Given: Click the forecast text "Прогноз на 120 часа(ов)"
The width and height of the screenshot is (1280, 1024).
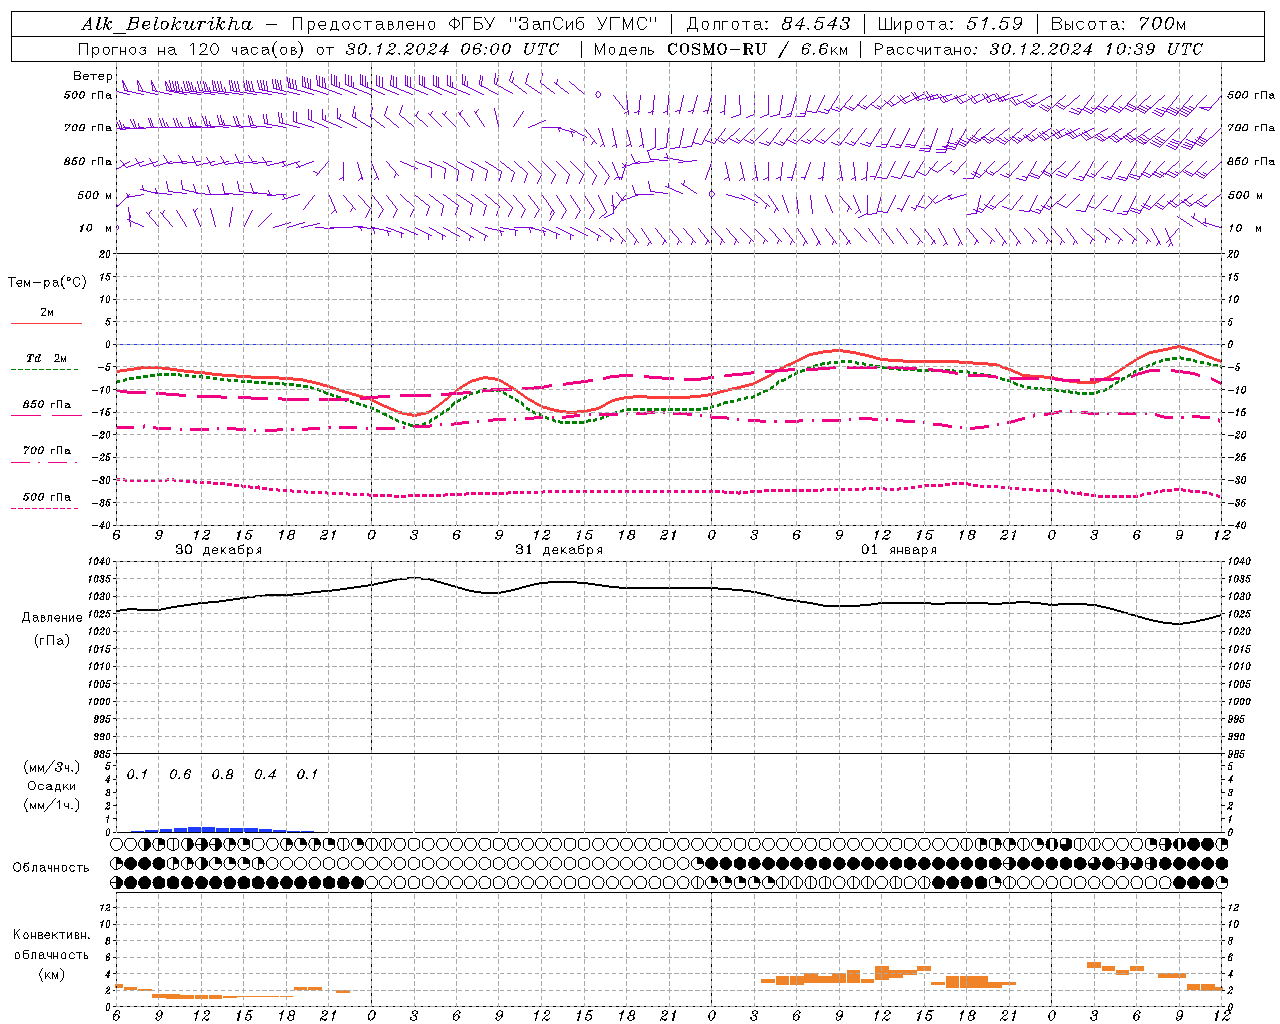Looking at the screenshot, I should [192, 49].
